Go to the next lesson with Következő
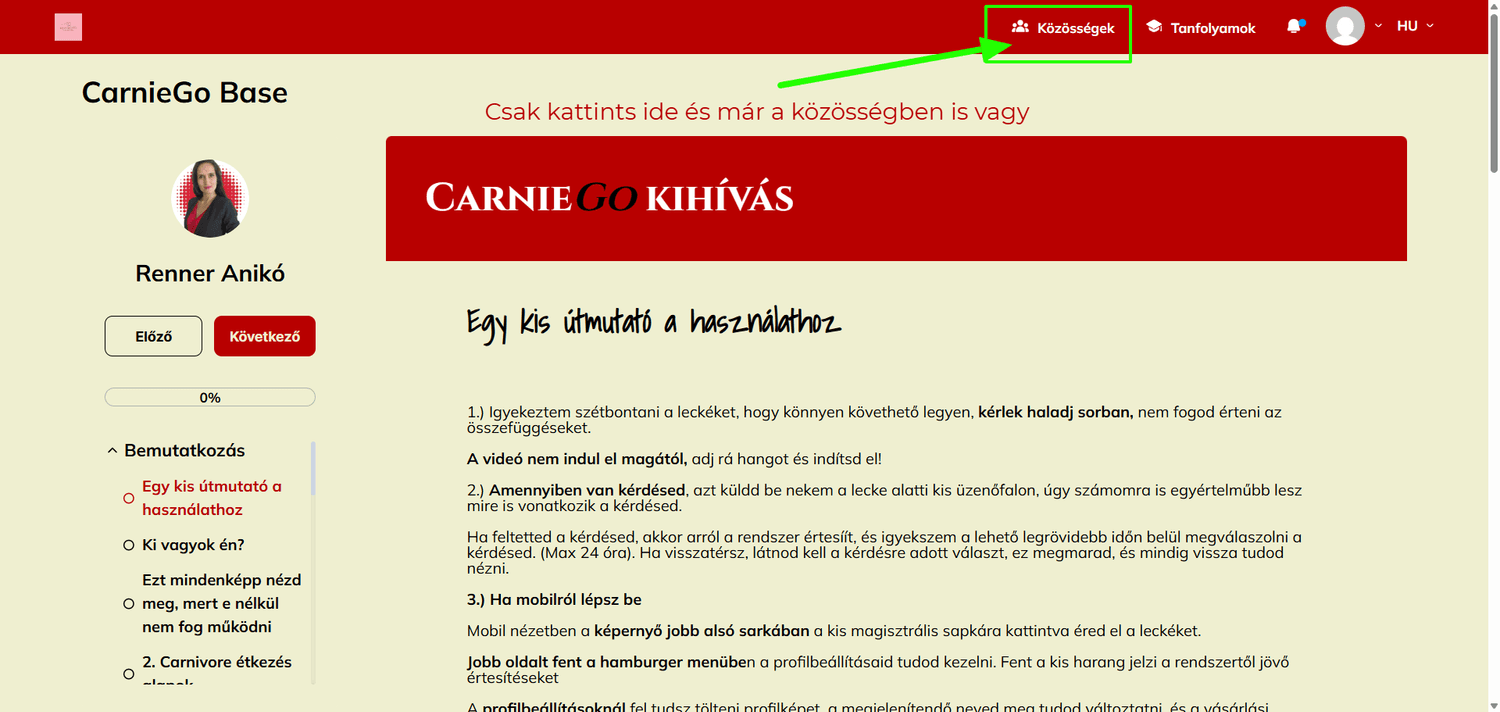 265,336
